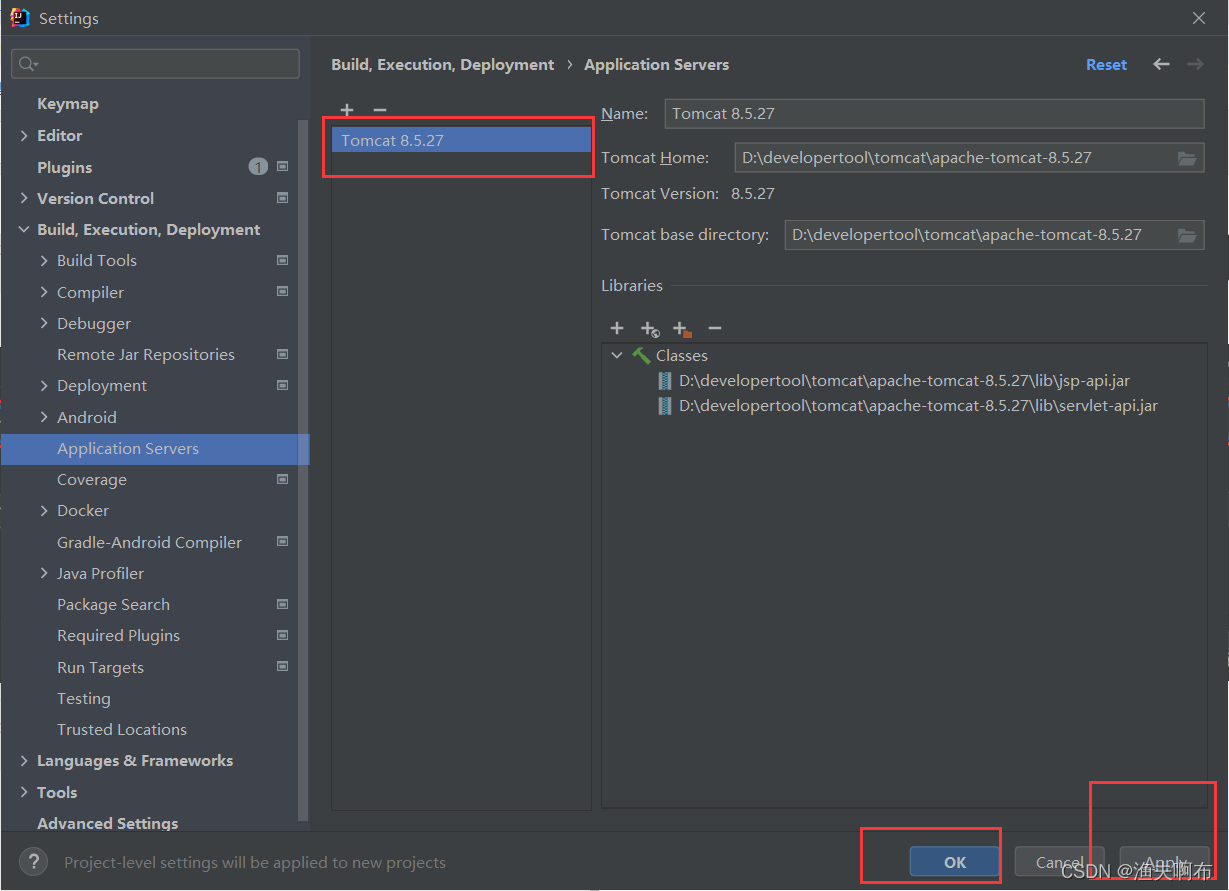Click project-level icon beside Gradle-Android Compiler
The width and height of the screenshot is (1229, 891).
click(282, 542)
